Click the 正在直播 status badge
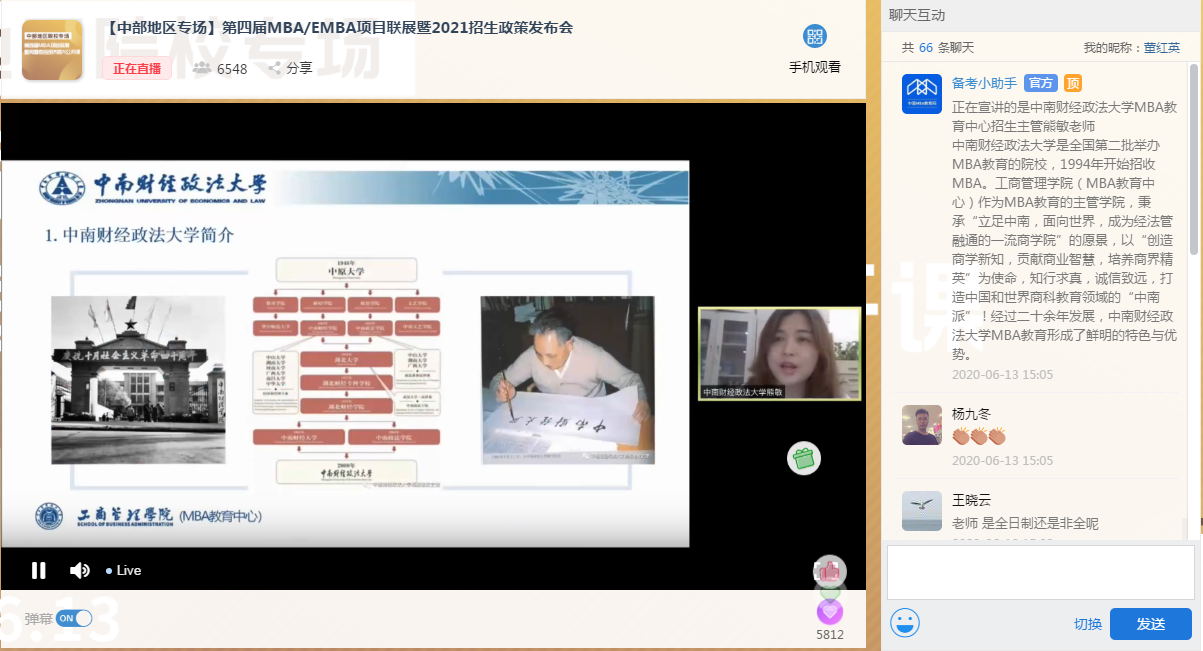The image size is (1203, 651). [136, 68]
